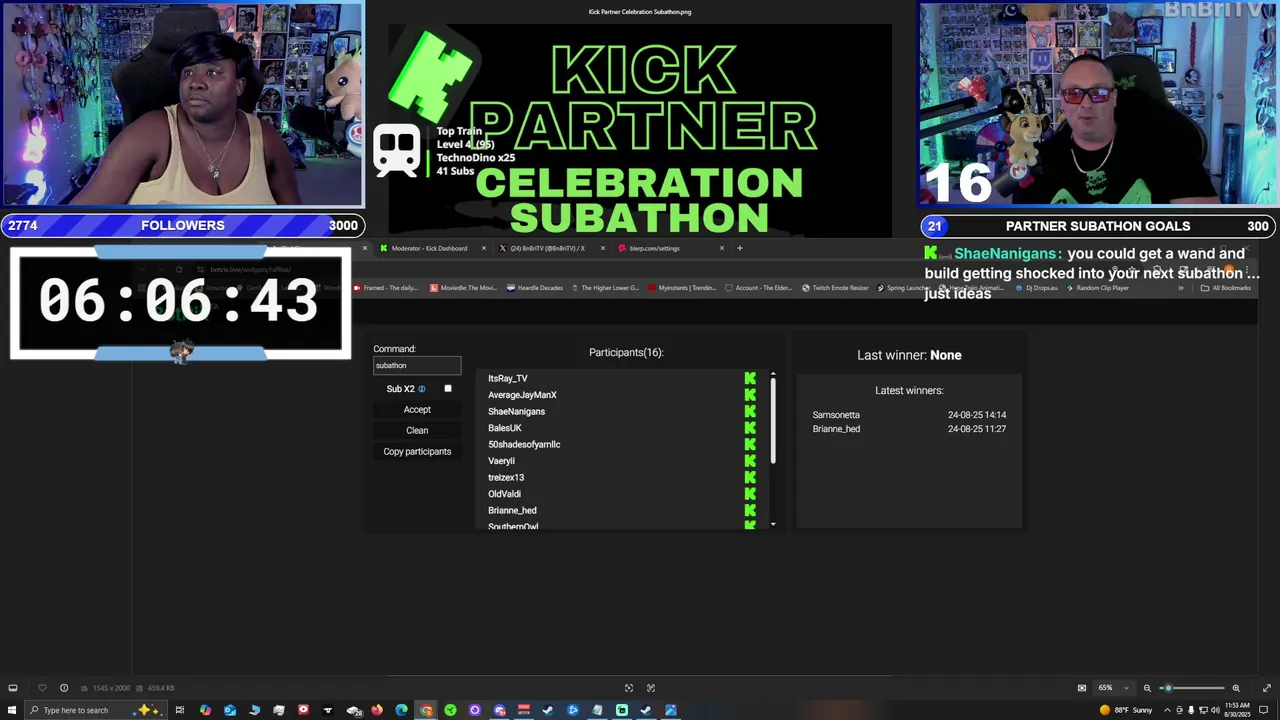Open Task View on taskbar

pos(180,710)
